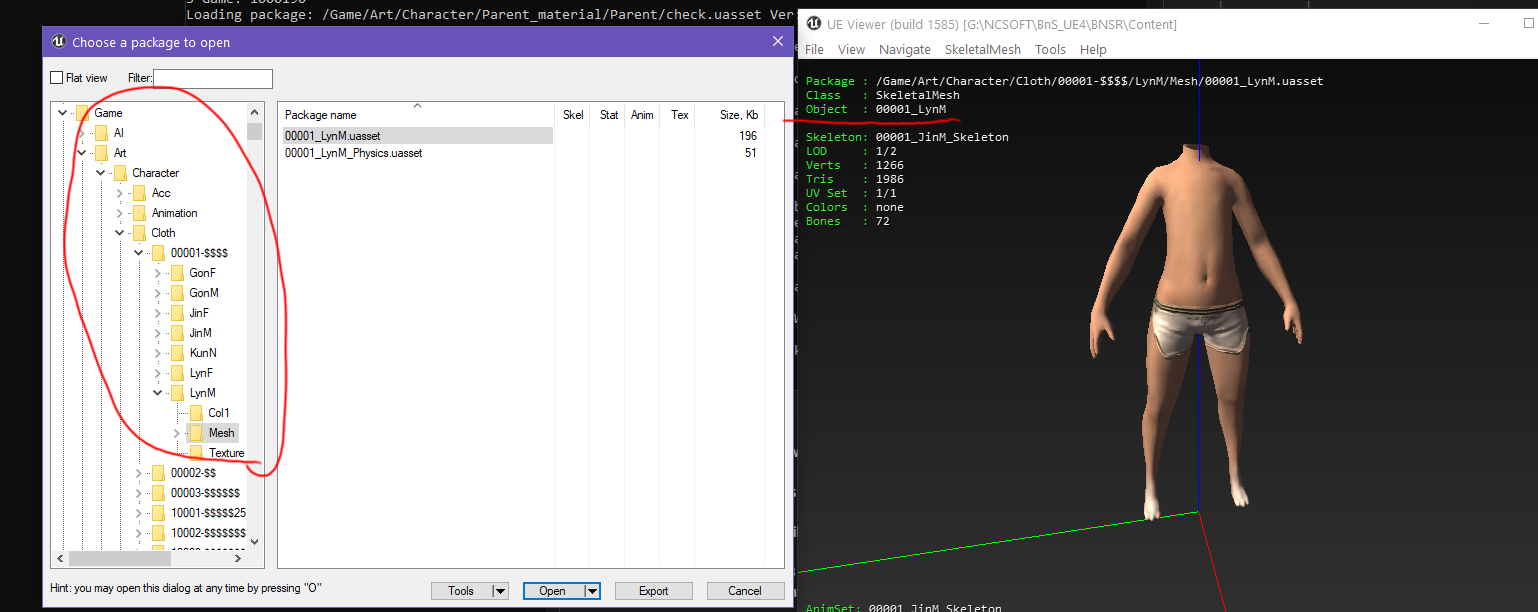Click the folder icon beside Character
Screen dimensions: 1538x612
coord(120,173)
